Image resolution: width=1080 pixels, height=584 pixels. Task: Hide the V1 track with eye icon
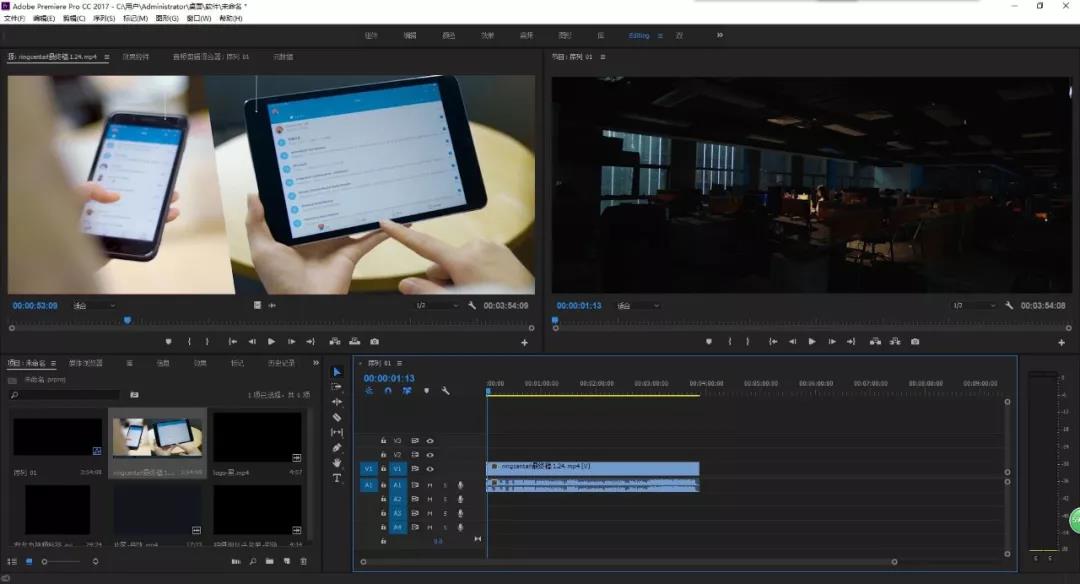click(x=430, y=468)
